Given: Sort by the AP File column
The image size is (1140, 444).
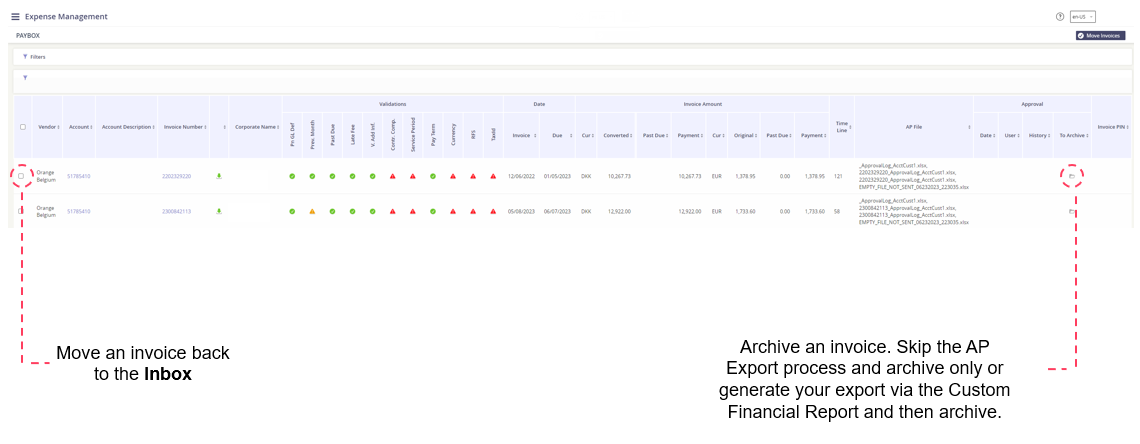Looking at the screenshot, I should 914,126.
